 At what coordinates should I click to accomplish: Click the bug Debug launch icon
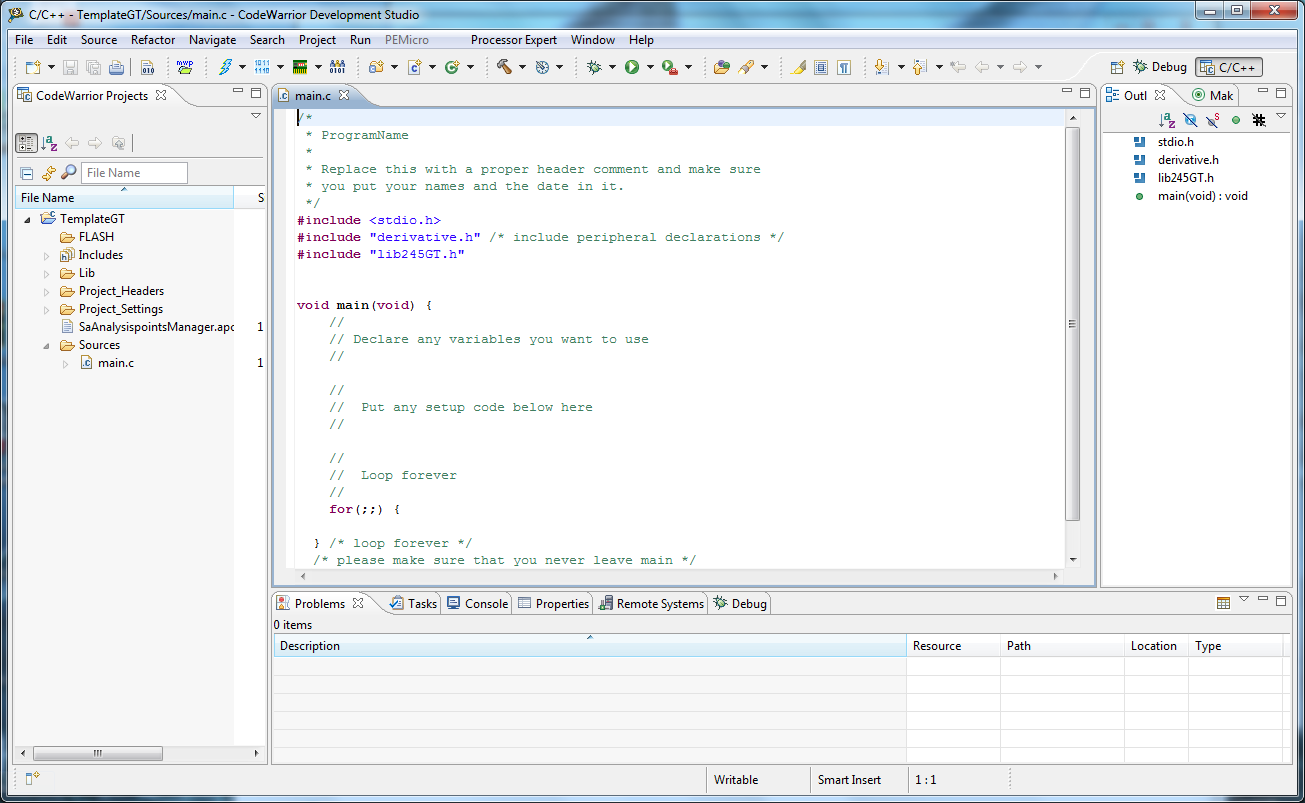(594, 67)
